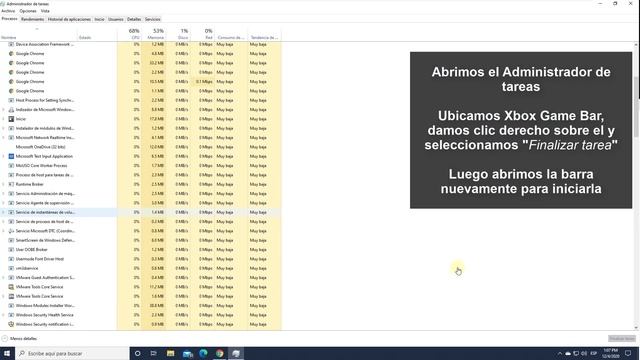Expand the Servicio de instantáneas de volumen row

click(x=4, y=212)
